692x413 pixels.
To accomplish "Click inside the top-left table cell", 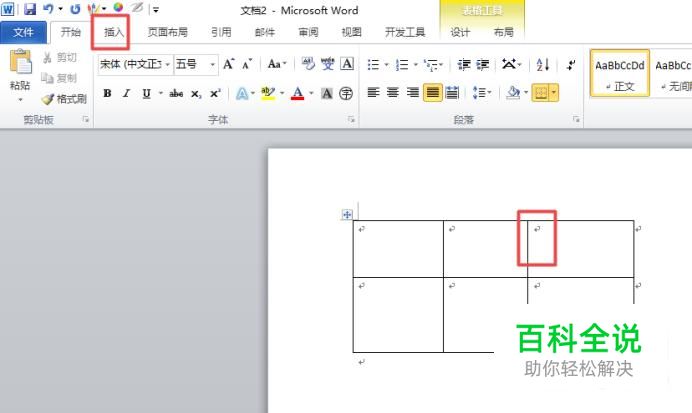I will coord(398,249).
